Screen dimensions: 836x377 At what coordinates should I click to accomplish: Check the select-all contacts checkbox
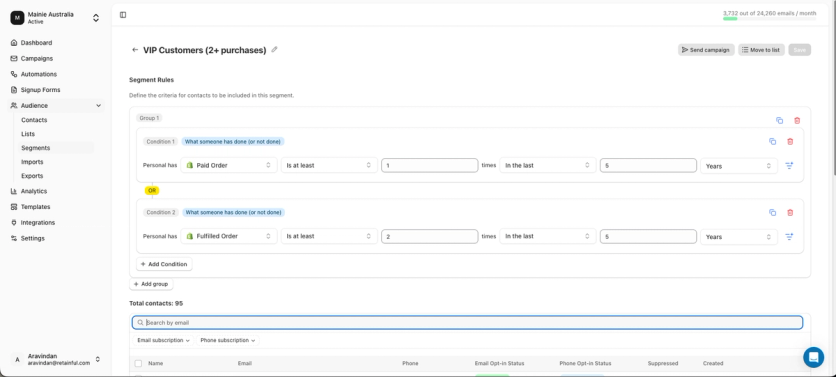click(138, 363)
